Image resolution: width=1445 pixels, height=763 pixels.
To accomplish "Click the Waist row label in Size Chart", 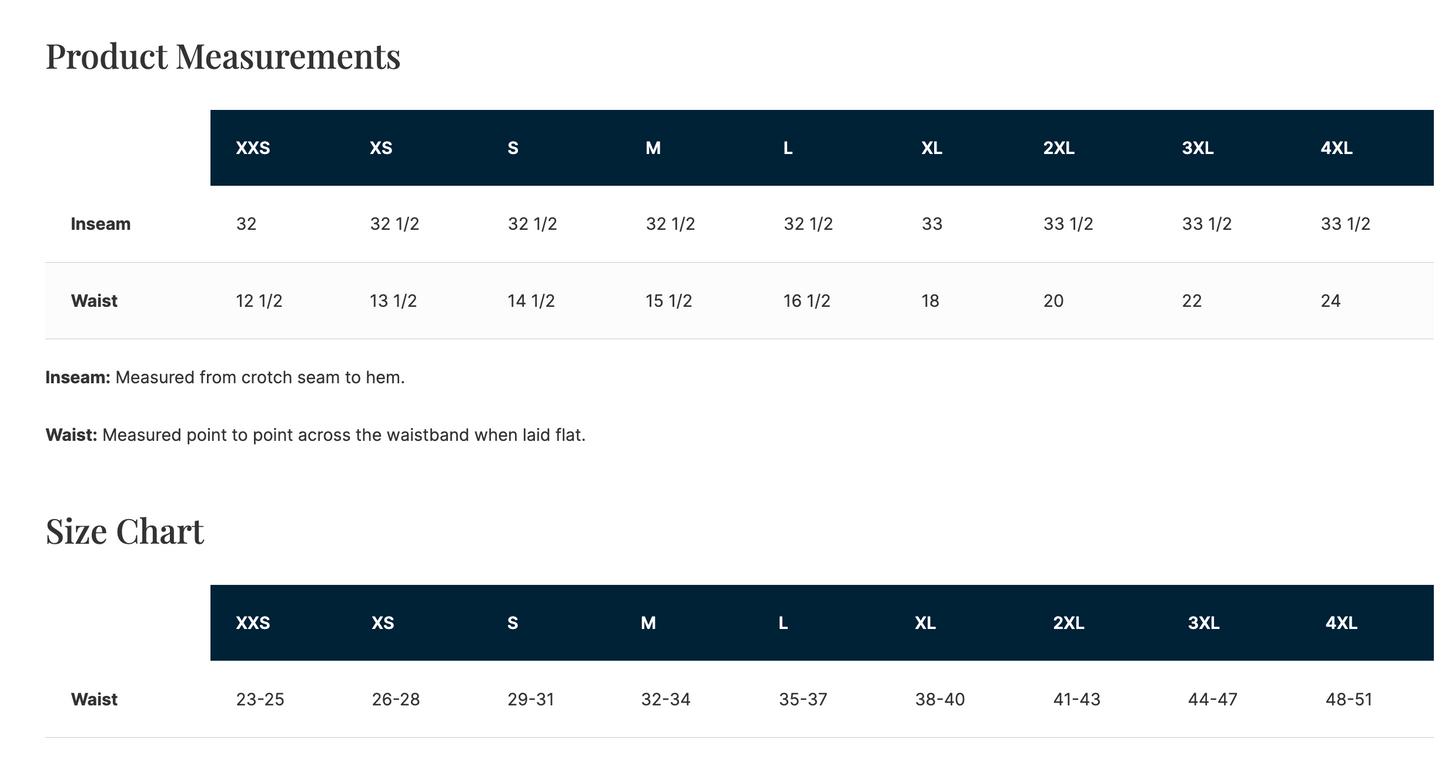I will tap(94, 700).
